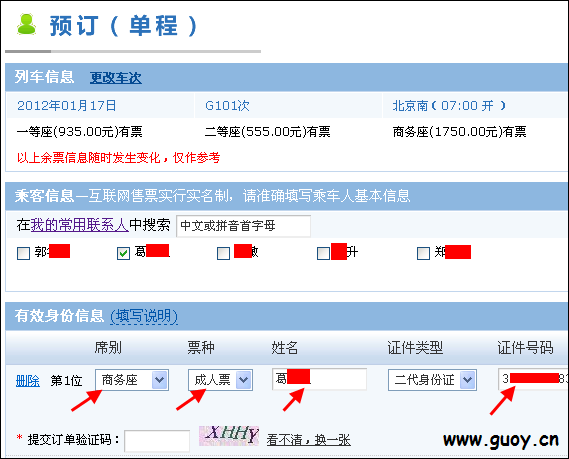Image resolution: width=569 pixels, height=459 pixels.
Task: Click the 证件号码 ID number field
Action: (x=533, y=379)
